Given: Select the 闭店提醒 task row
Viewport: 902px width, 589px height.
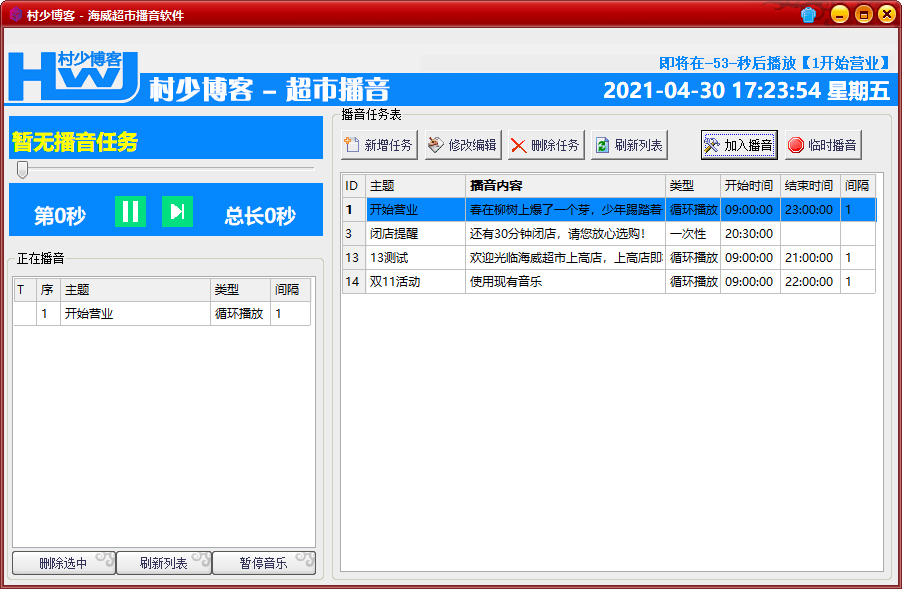Looking at the screenshot, I should [609, 234].
